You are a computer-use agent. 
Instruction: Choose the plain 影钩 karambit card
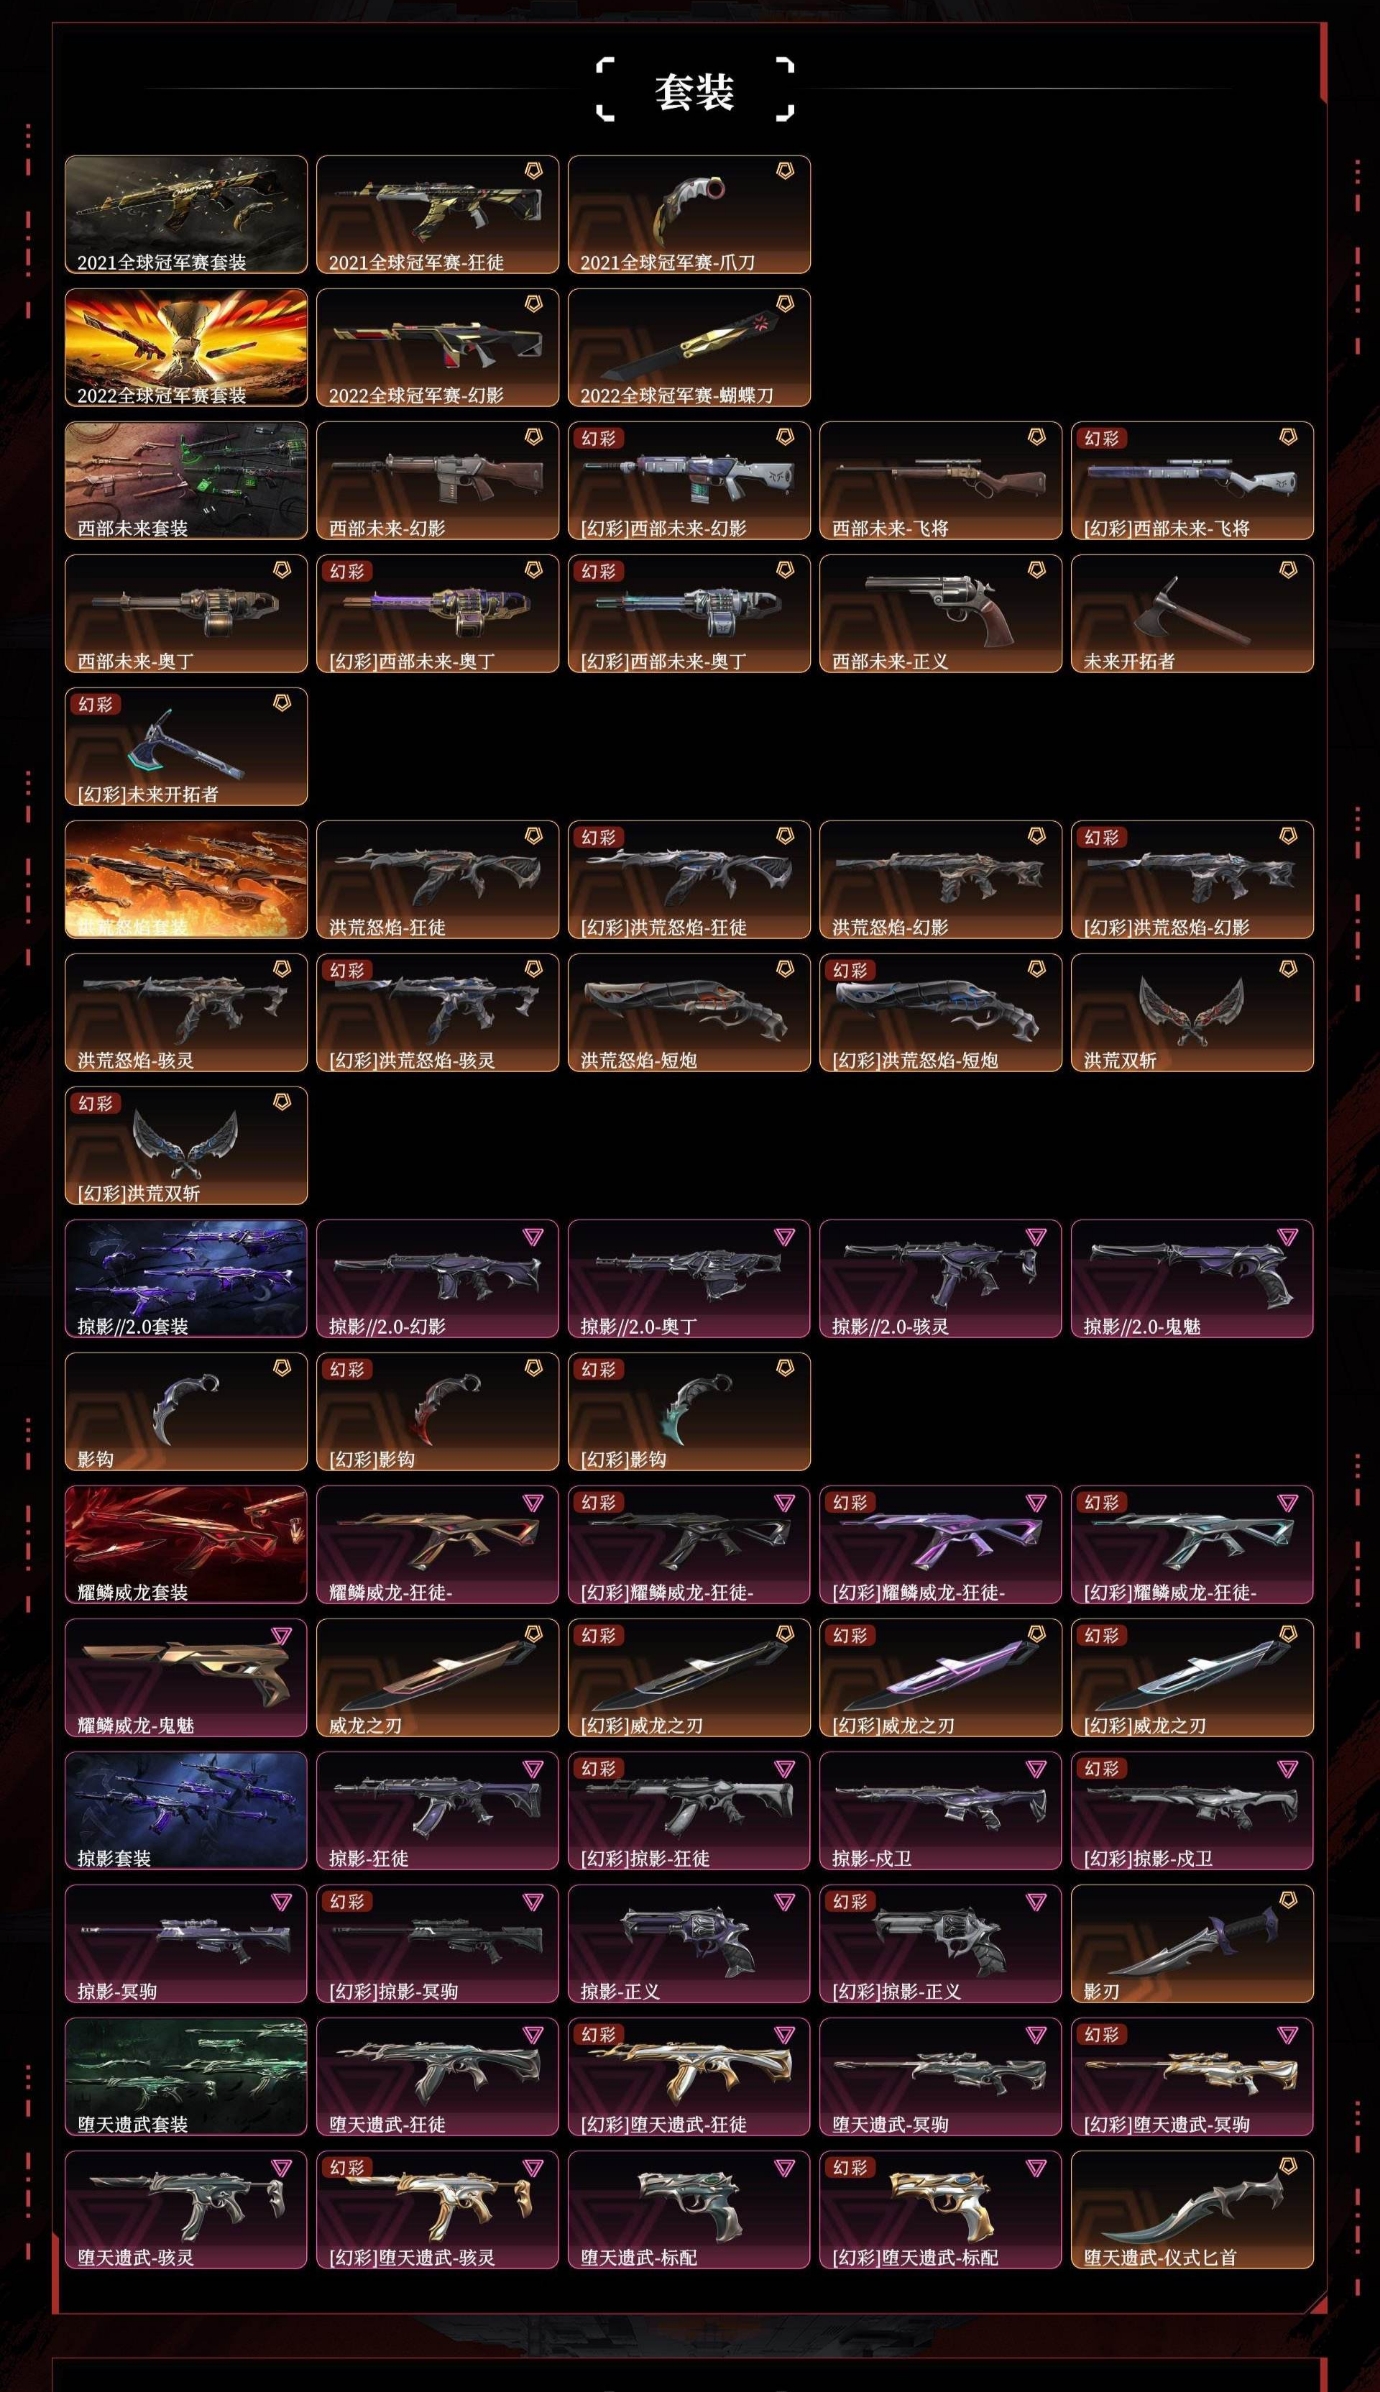tap(186, 1411)
